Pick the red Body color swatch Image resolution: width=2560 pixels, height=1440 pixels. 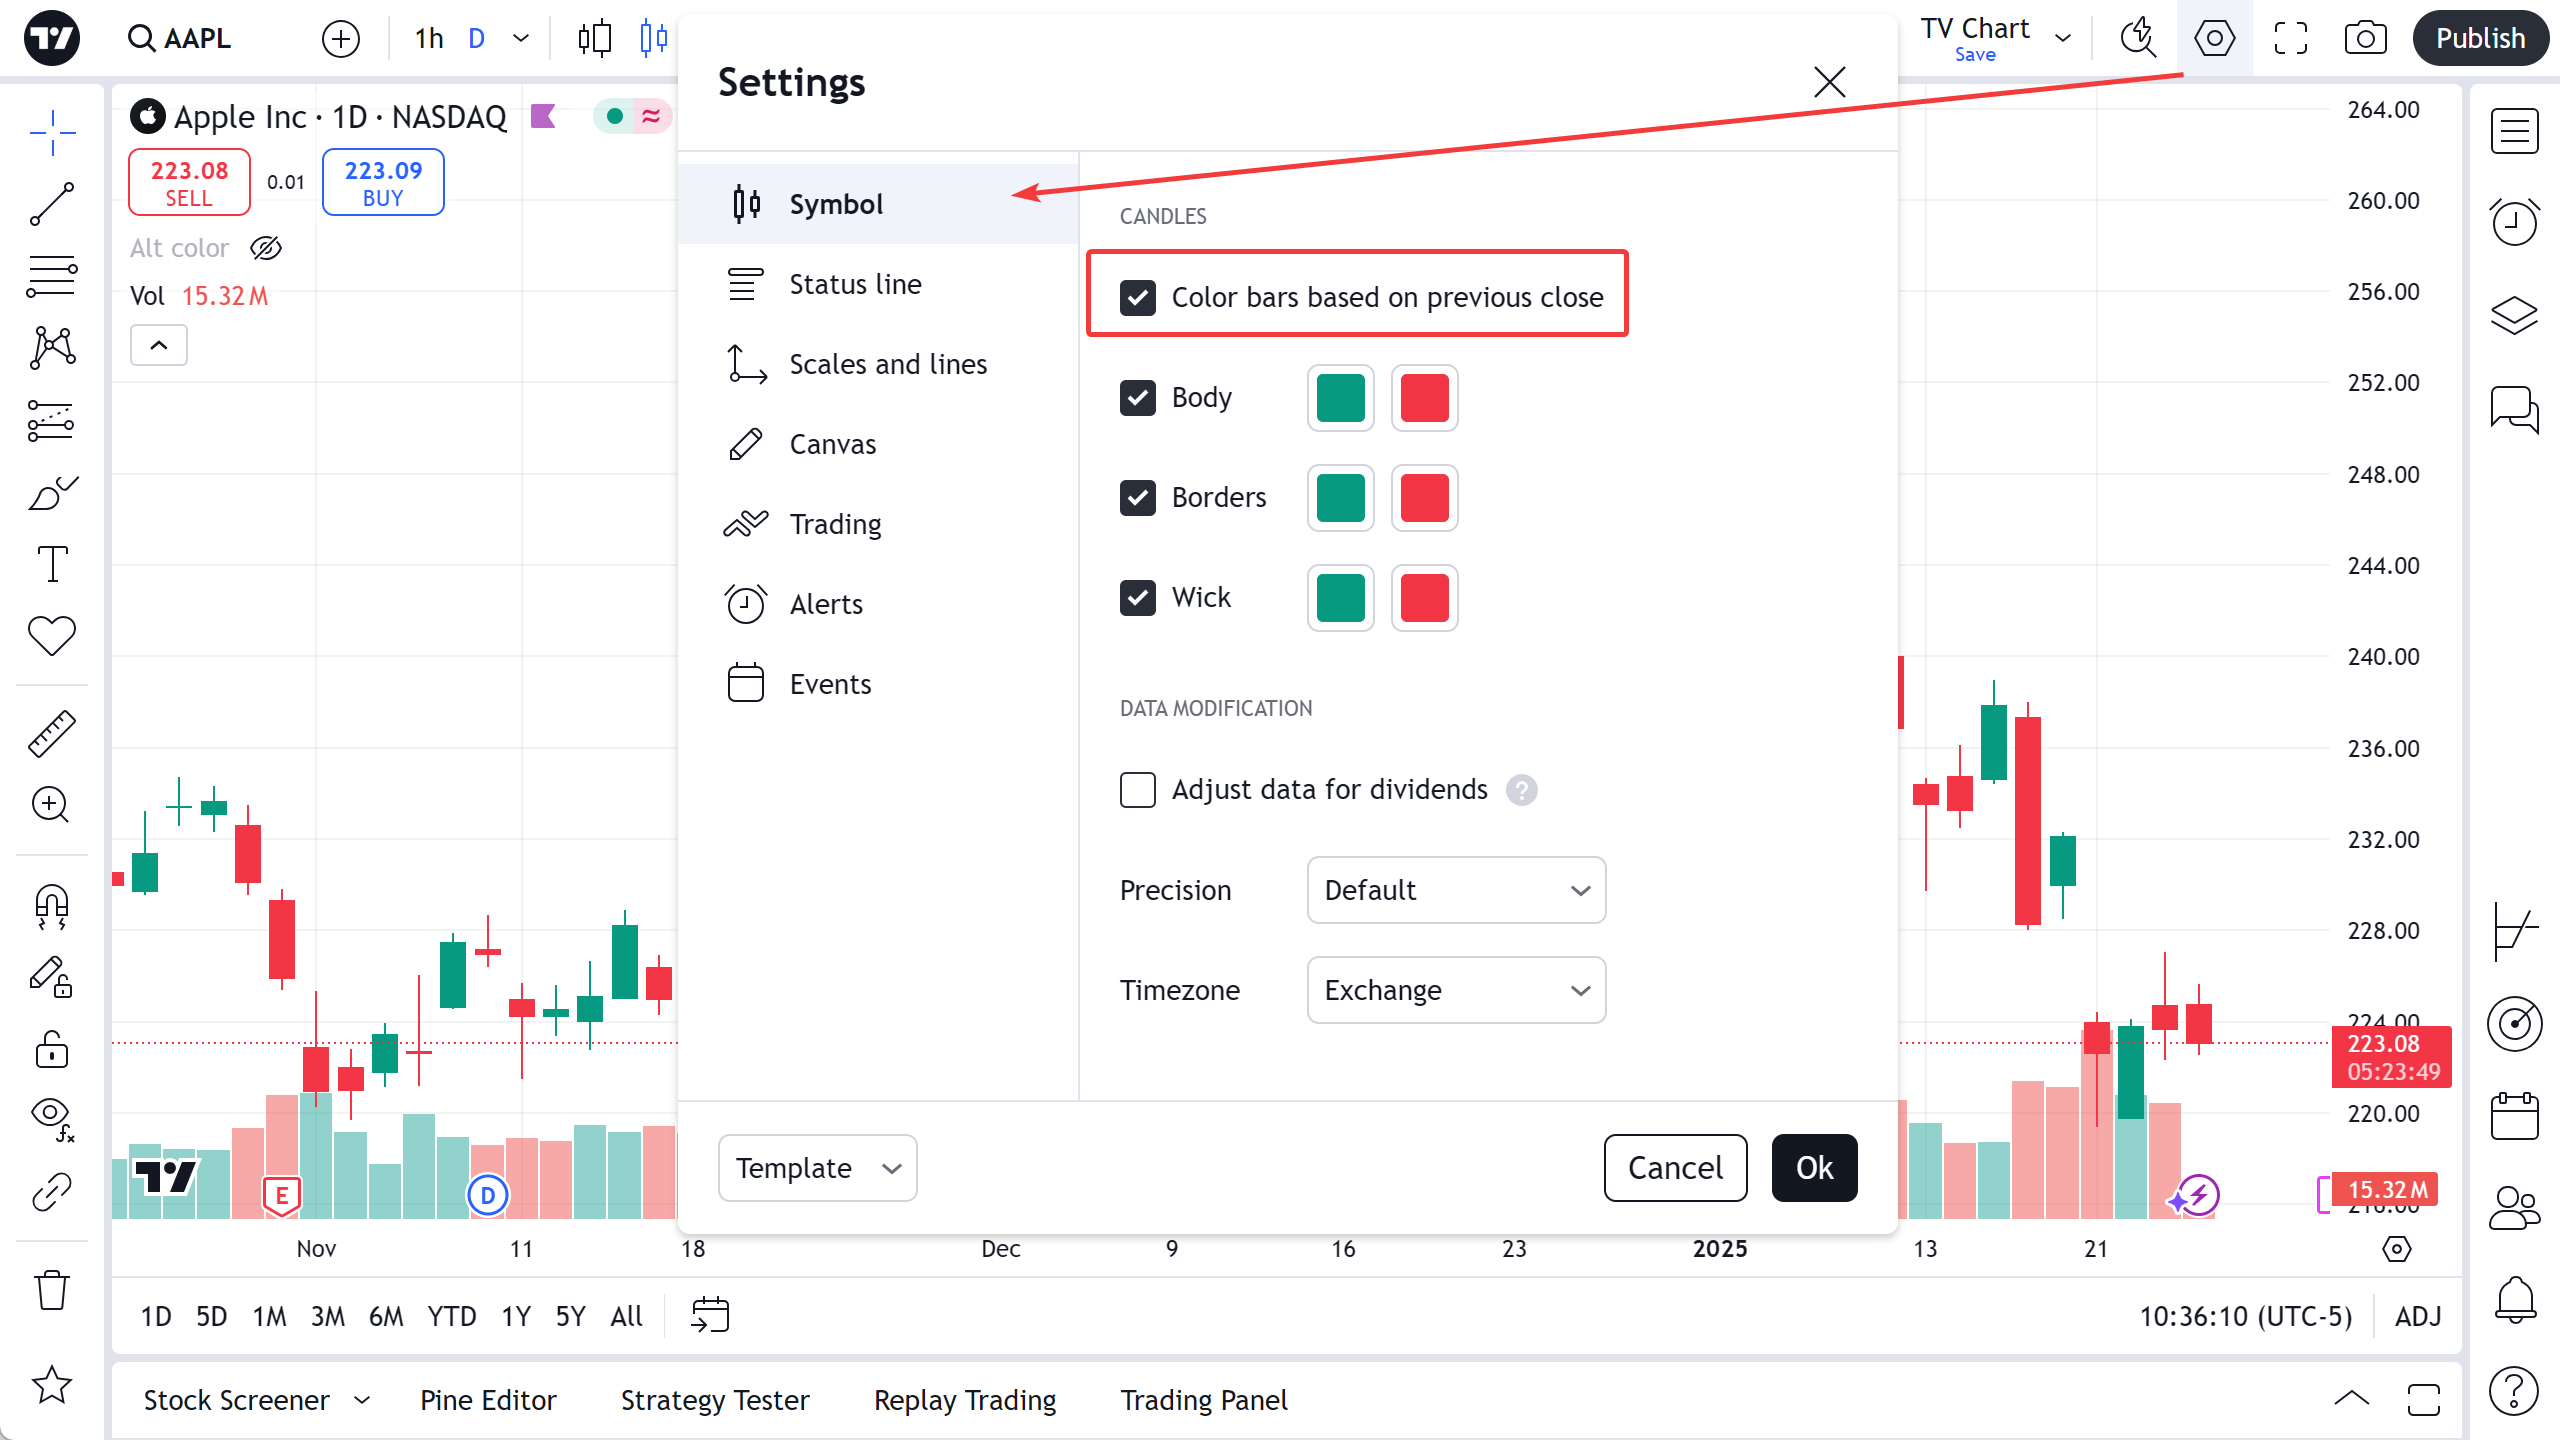(1424, 398)
